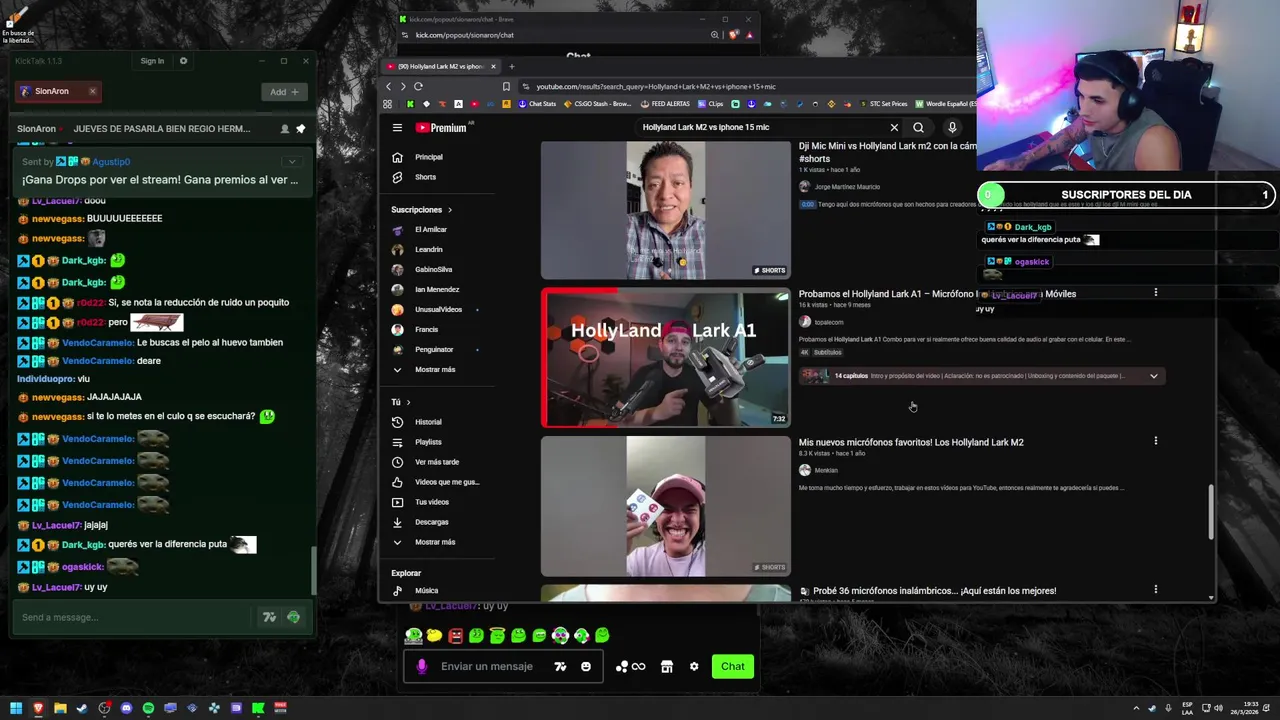1280x720 pixels.
Task: Open the smiley emoji picker in Kick chat
Action: (x=586, y=667)
